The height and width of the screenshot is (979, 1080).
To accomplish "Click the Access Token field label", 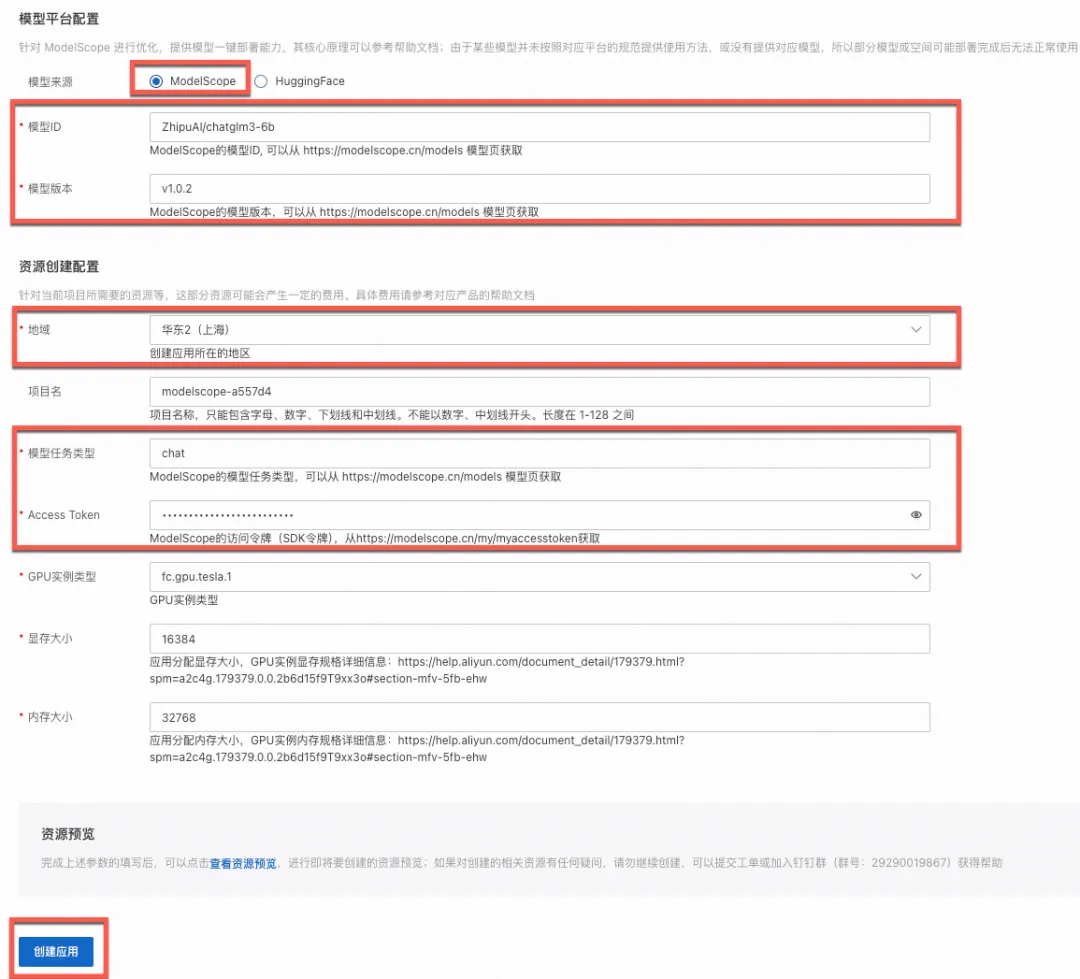I will pos(63,515).
